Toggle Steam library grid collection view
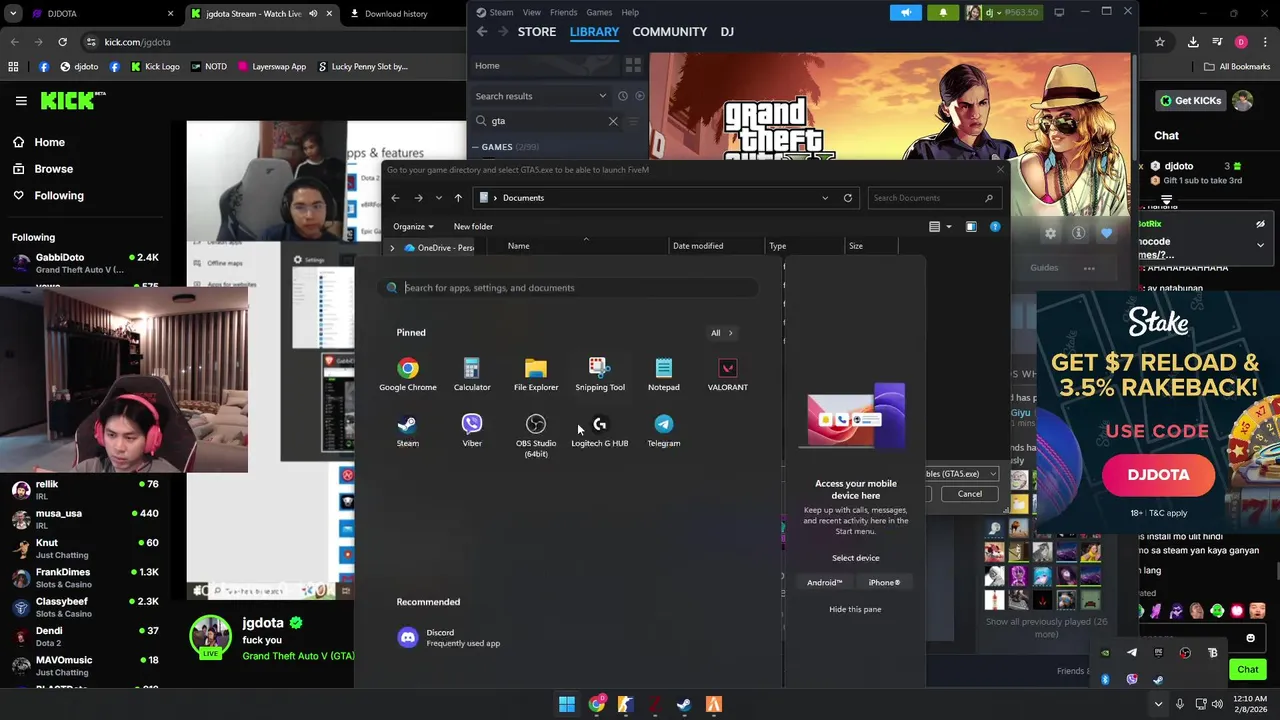Viewport: 1280px width, 720px height. click(x=633, y=65)
